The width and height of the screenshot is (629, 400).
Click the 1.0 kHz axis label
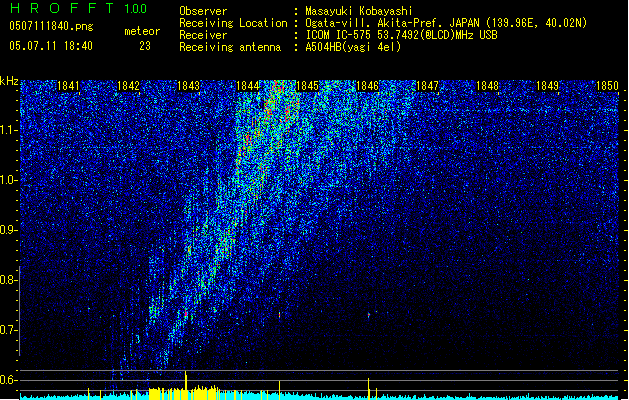pyautogui.click(x=9, y=180)
